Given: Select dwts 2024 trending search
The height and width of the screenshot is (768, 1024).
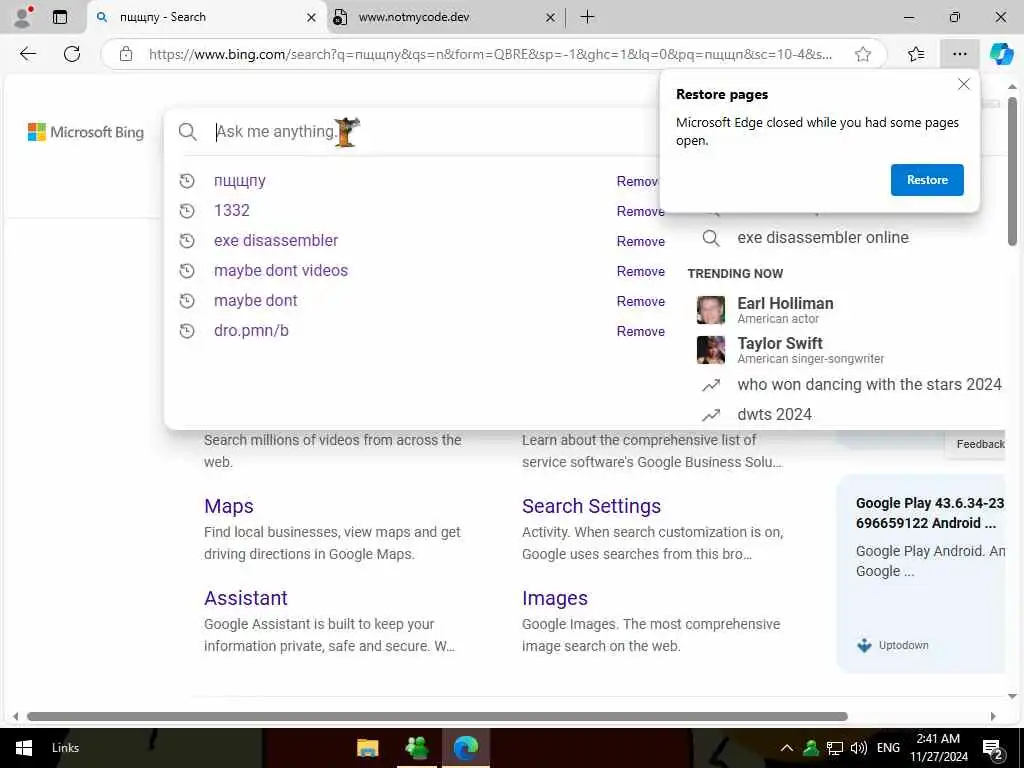Looking at the screenshot, I should pos(775,415).
